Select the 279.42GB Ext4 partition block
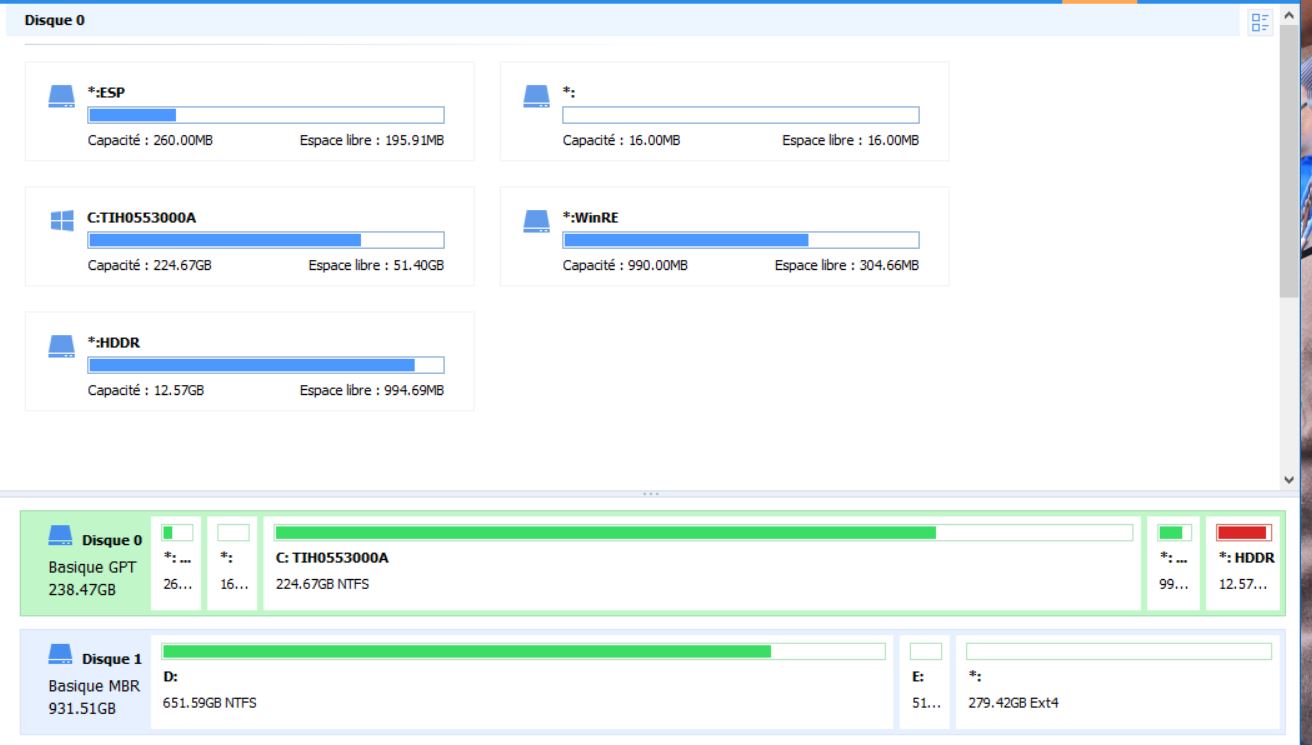 click(1118, 683)
